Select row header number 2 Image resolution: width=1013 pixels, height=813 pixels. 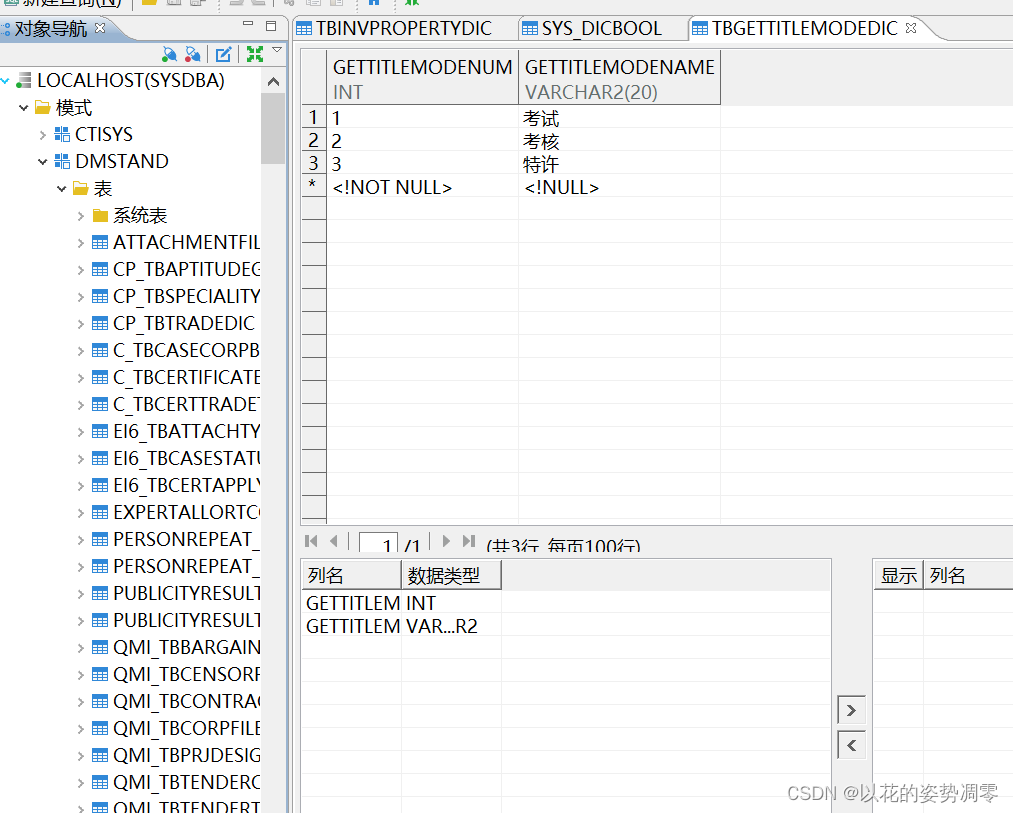(x=313, y=140)
